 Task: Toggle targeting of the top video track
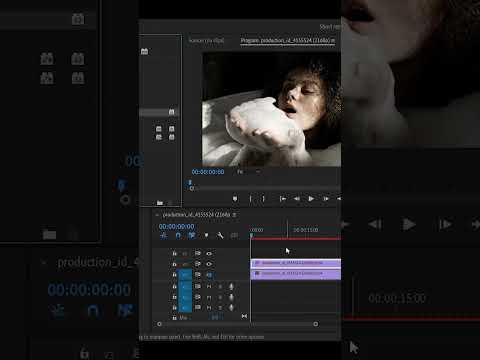click(x=185, y=254)
